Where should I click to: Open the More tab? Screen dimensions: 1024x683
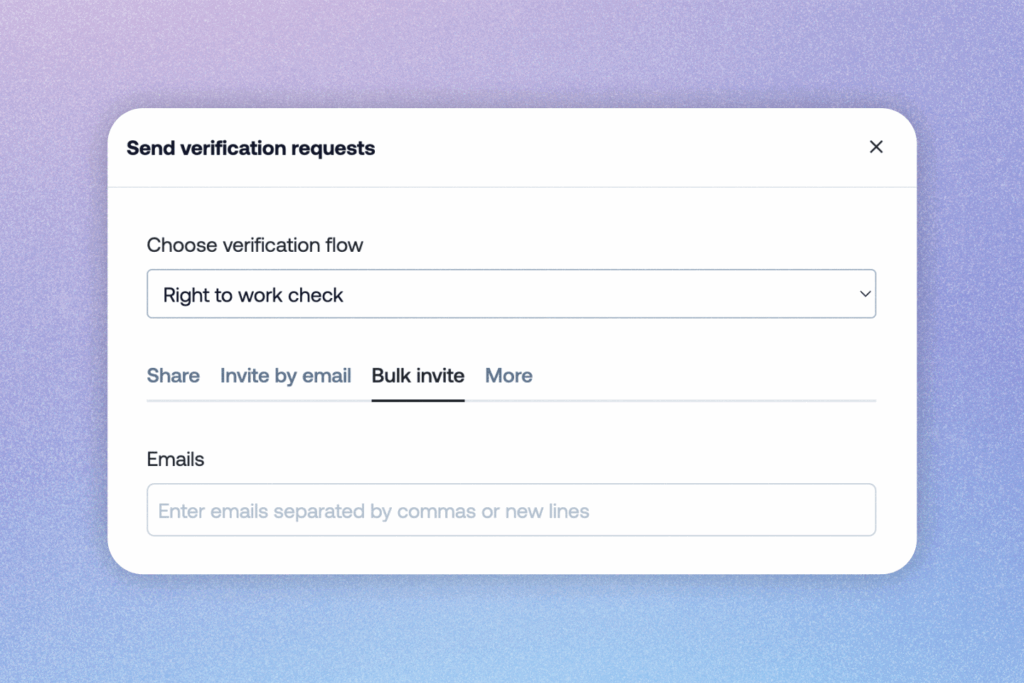508,376
